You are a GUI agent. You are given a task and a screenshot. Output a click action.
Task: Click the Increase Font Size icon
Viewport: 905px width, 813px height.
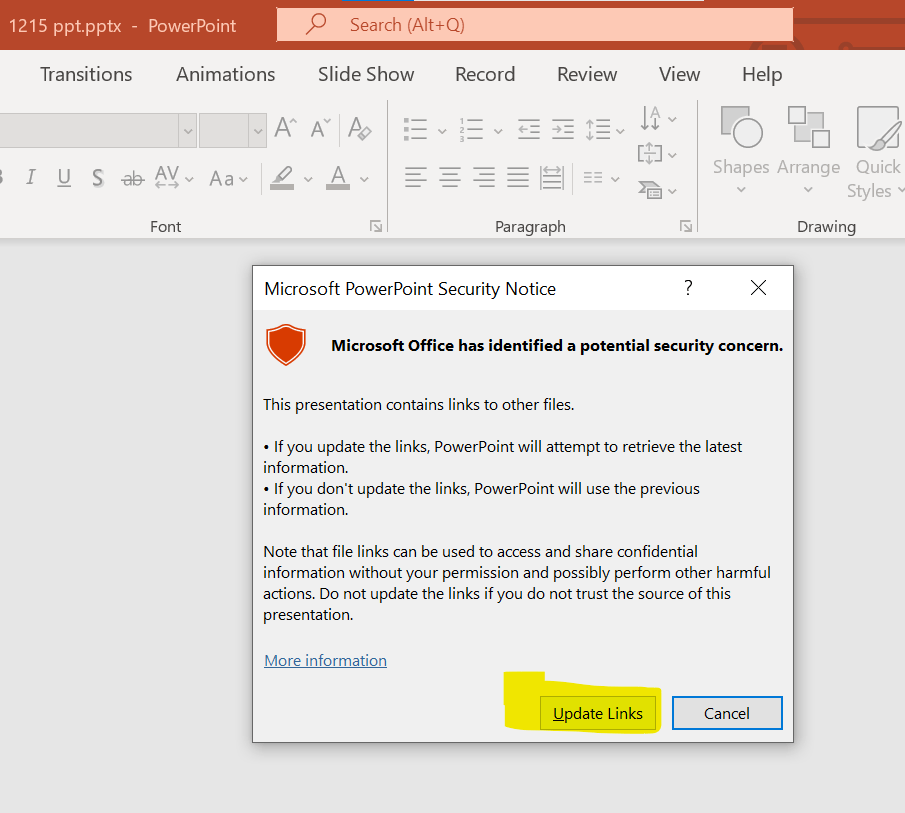(x=286, y=128)
